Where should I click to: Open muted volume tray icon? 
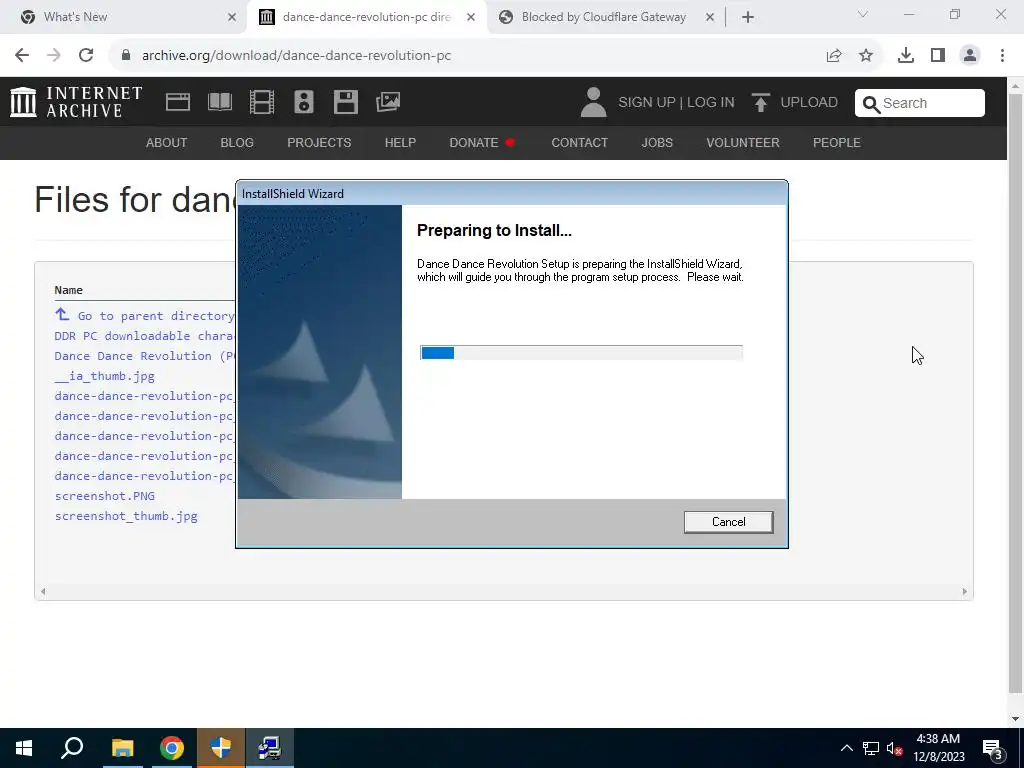coord(894,748)
